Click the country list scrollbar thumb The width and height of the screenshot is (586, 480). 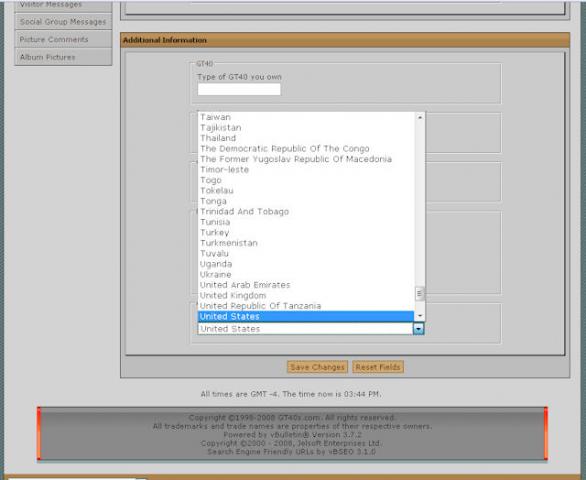click(420, 293)
